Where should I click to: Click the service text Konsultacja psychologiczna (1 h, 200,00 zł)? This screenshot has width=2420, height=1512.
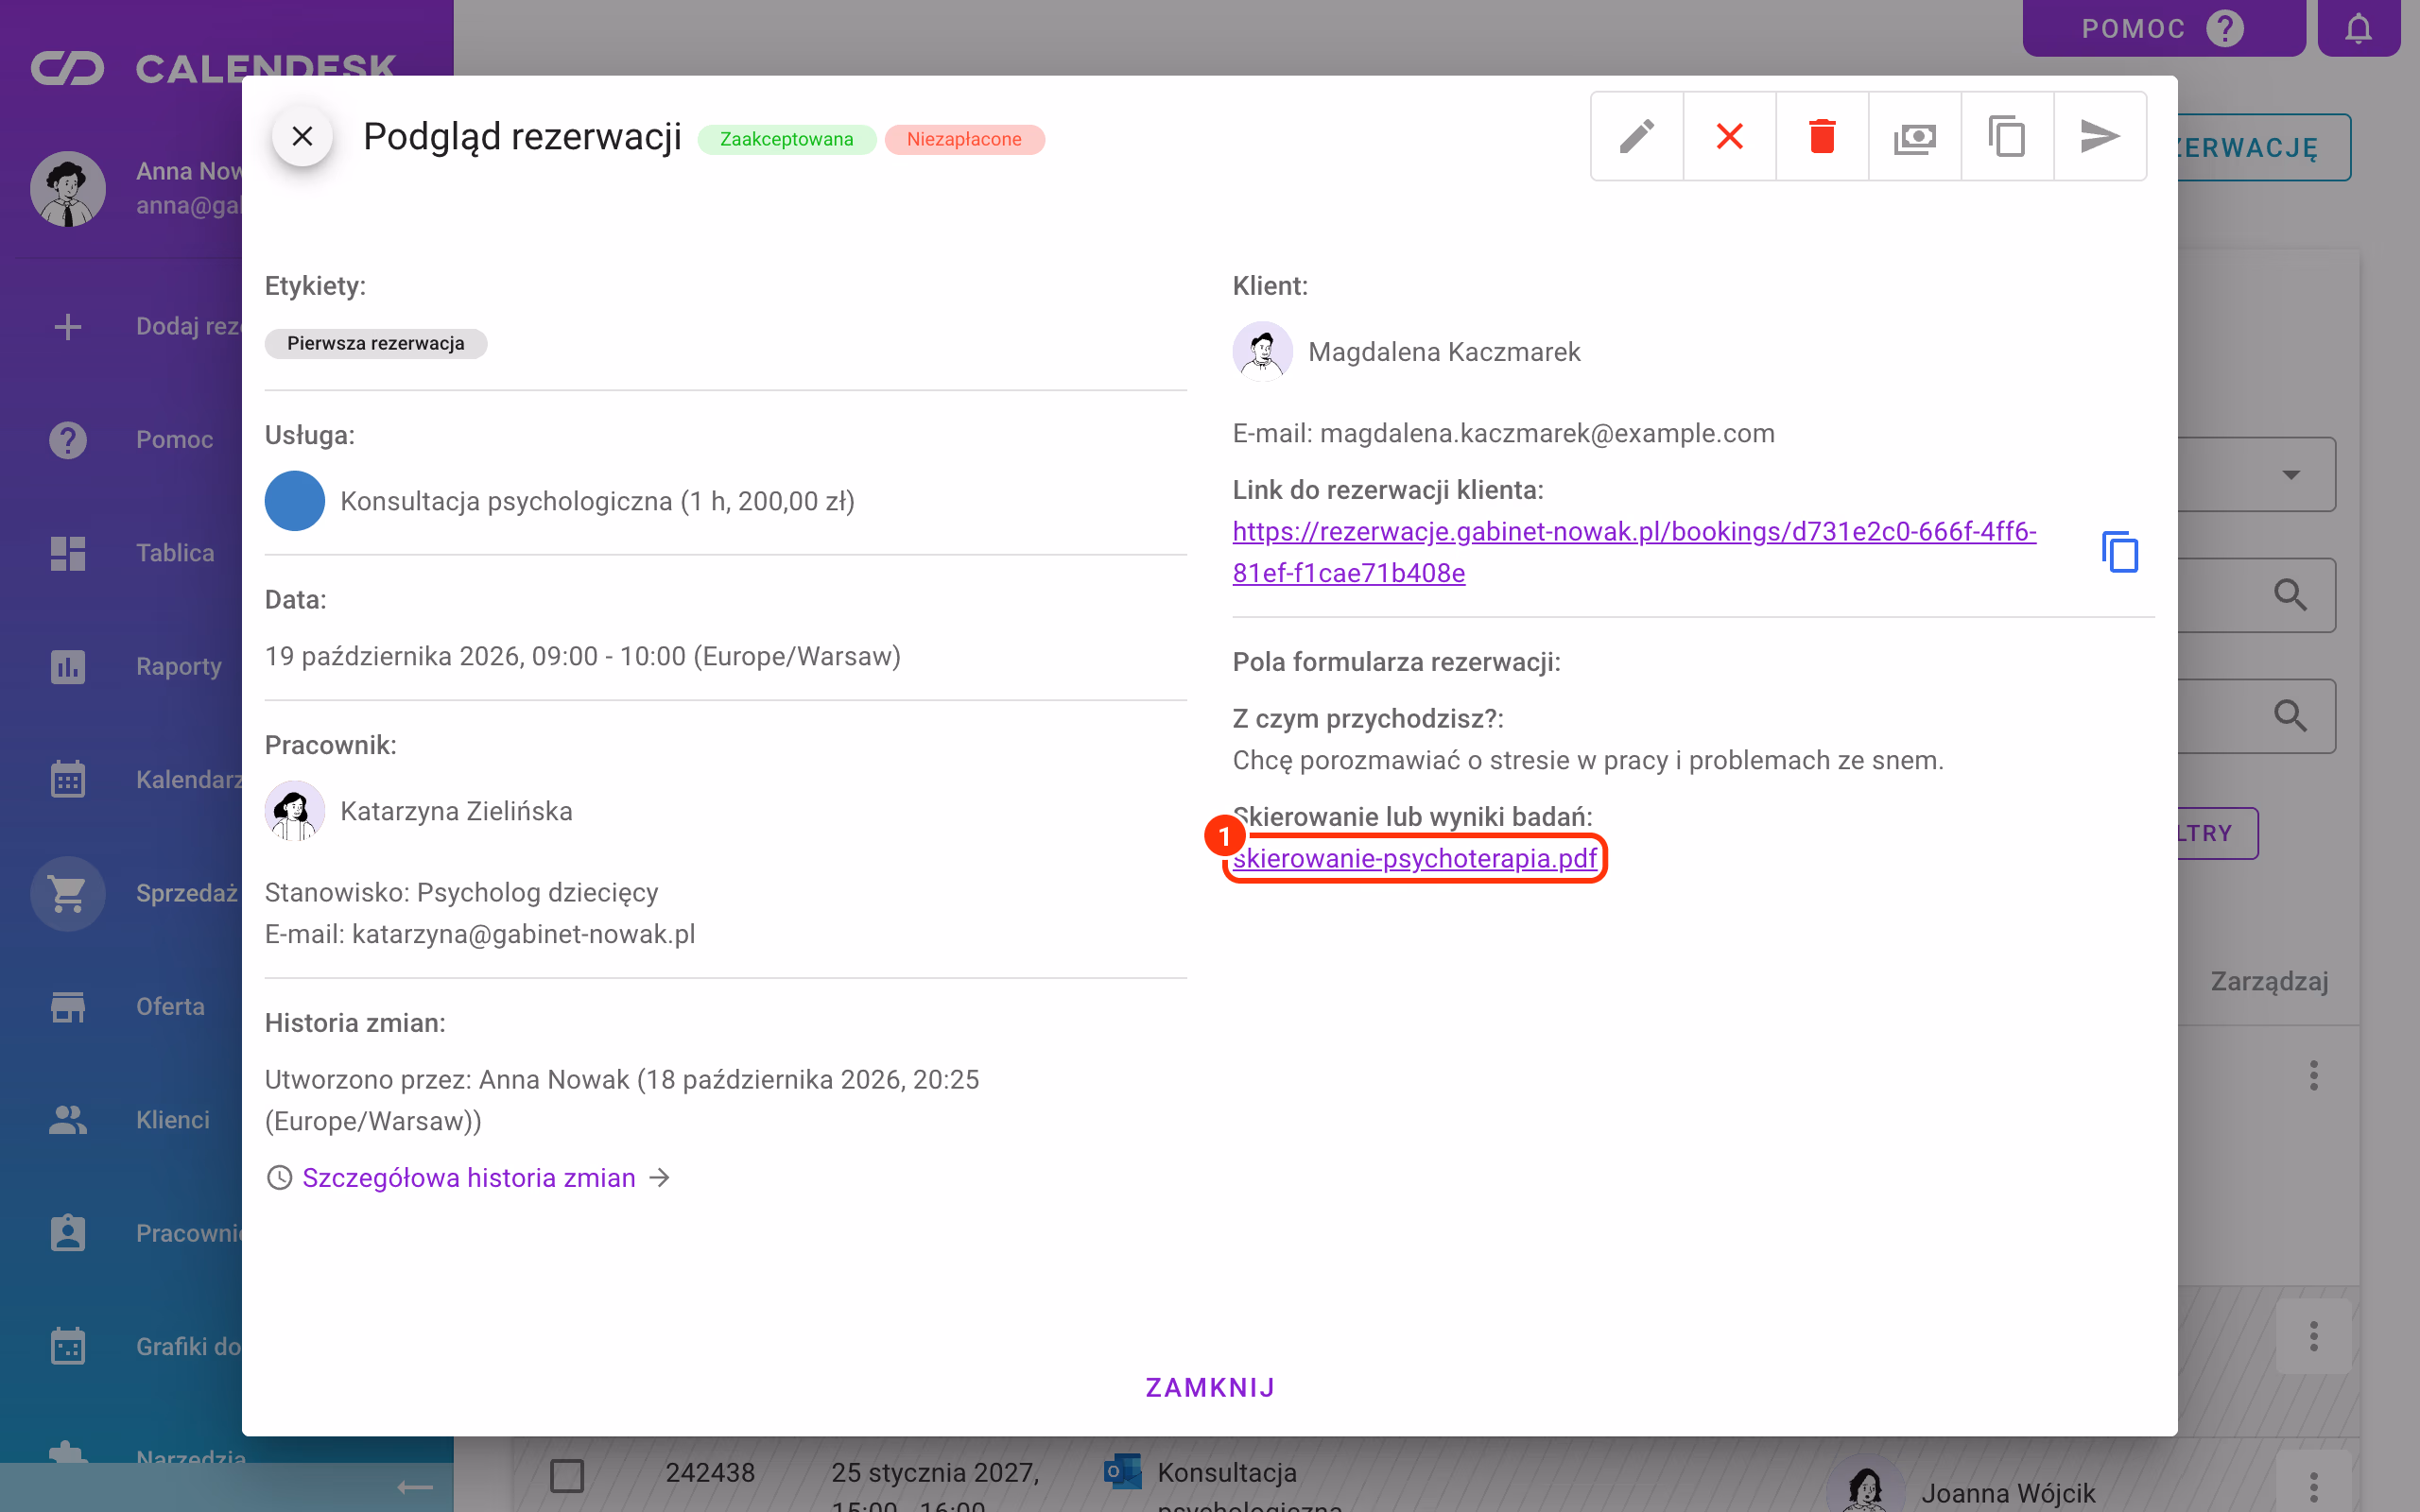[597, 501]
